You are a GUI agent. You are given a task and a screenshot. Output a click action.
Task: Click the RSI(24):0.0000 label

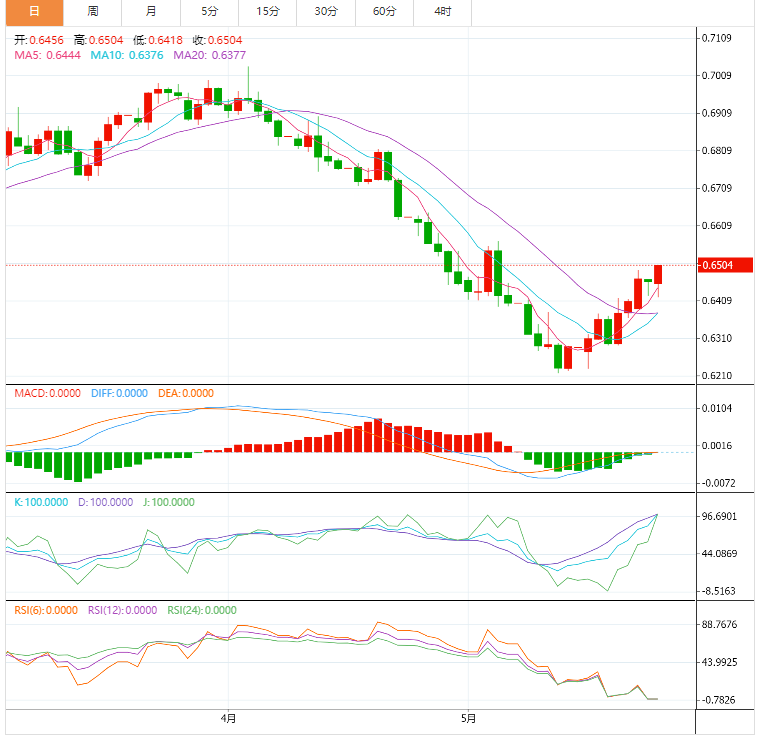click(x=202, y=610)
